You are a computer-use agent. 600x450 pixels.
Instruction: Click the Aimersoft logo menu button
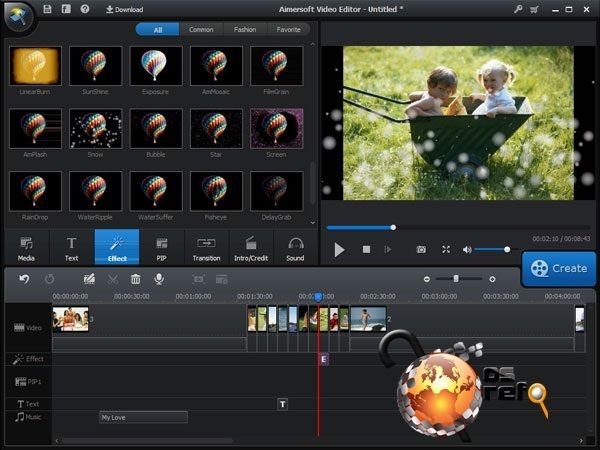click(x=18, y=16)
